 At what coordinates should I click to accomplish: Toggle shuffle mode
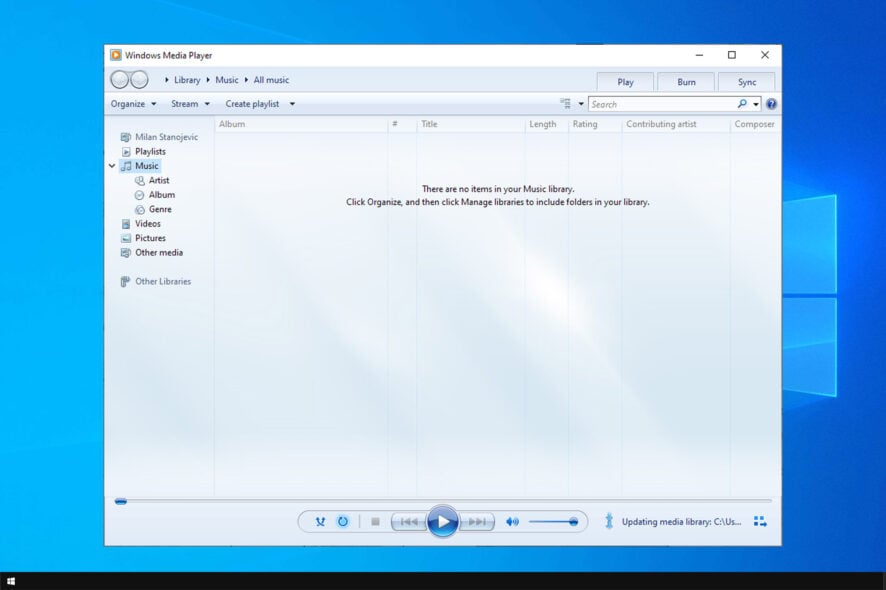(x=320, y=522)
